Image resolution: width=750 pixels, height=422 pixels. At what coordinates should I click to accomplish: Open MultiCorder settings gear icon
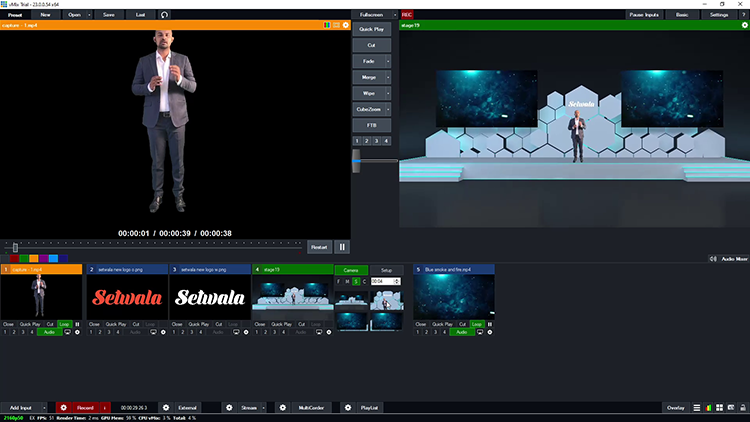coord(283,408)
